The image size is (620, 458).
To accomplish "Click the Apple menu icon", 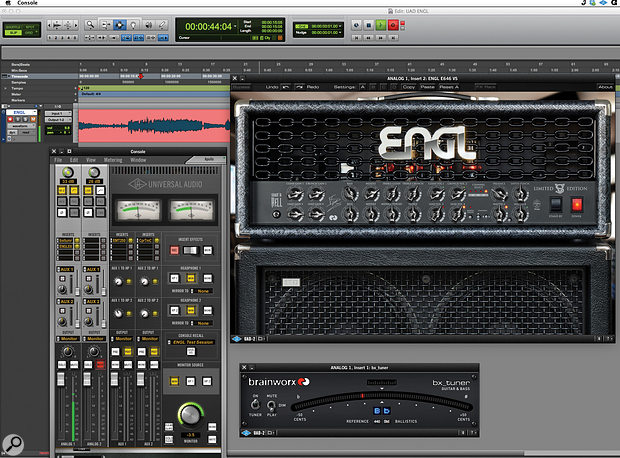I will pos(8,3).
